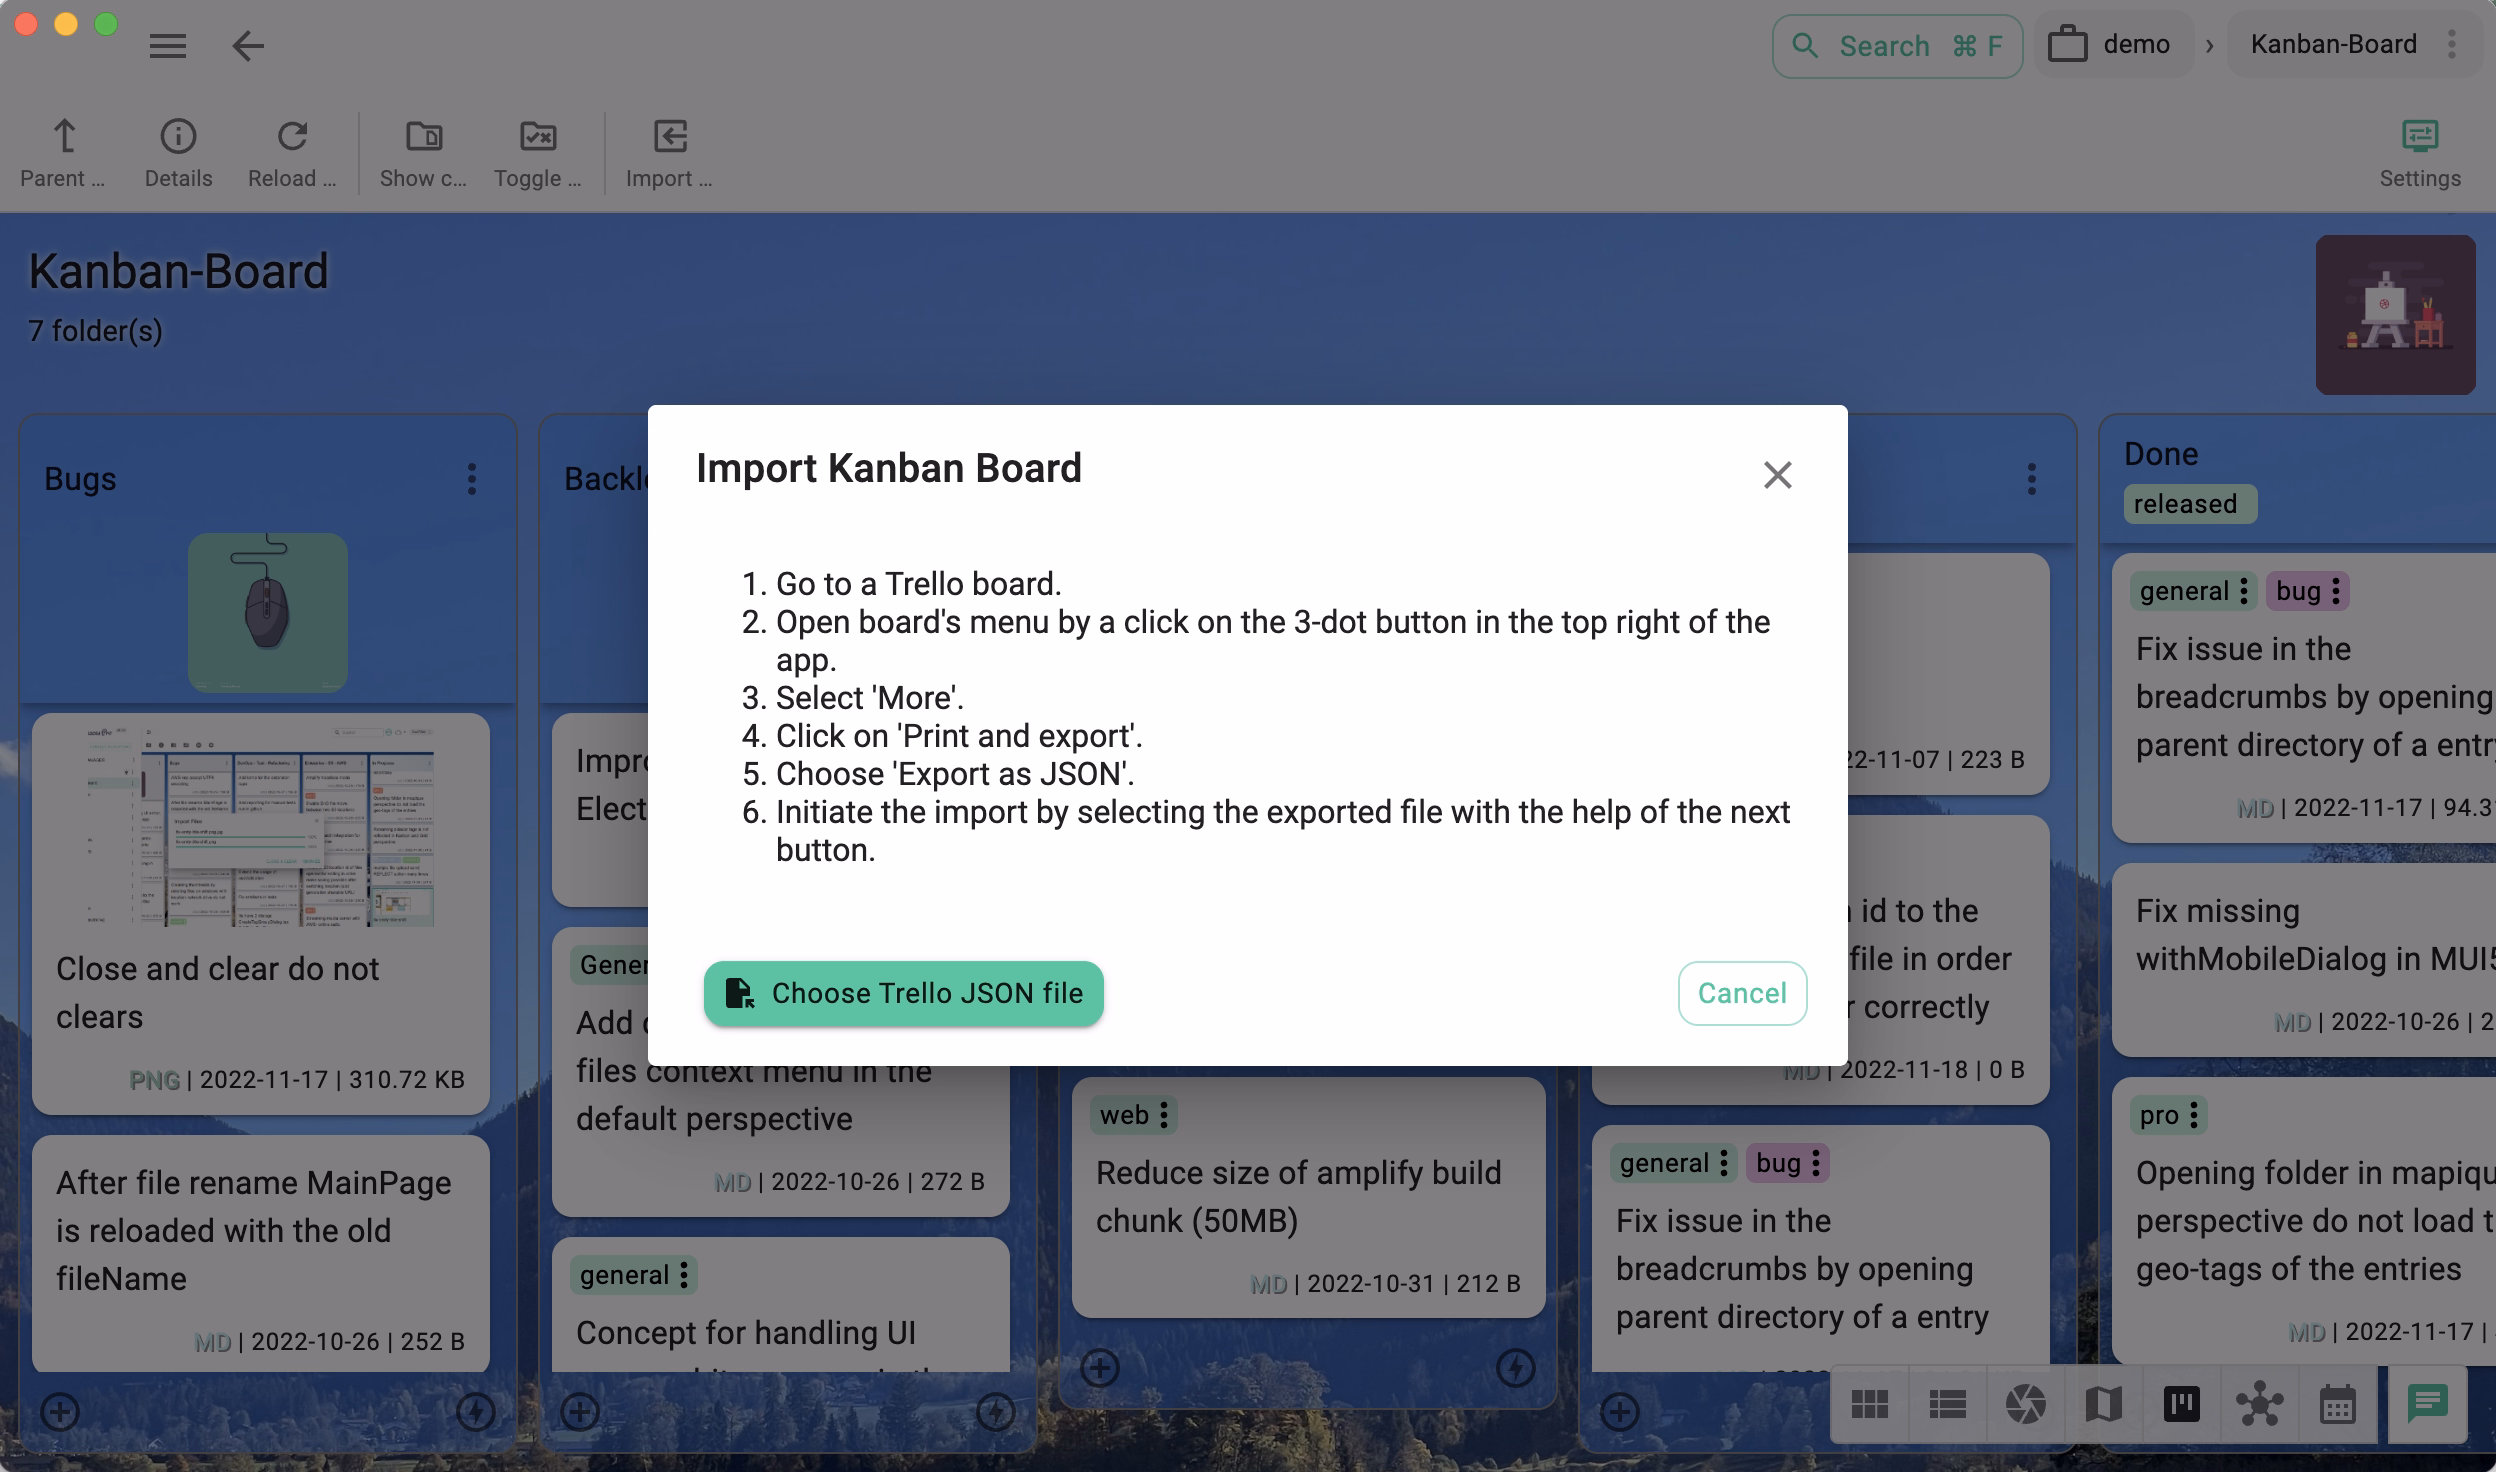Toggle the green chat panel icon
The height and width of the screenshot is (1472, 2496).
point(2428,1404)
